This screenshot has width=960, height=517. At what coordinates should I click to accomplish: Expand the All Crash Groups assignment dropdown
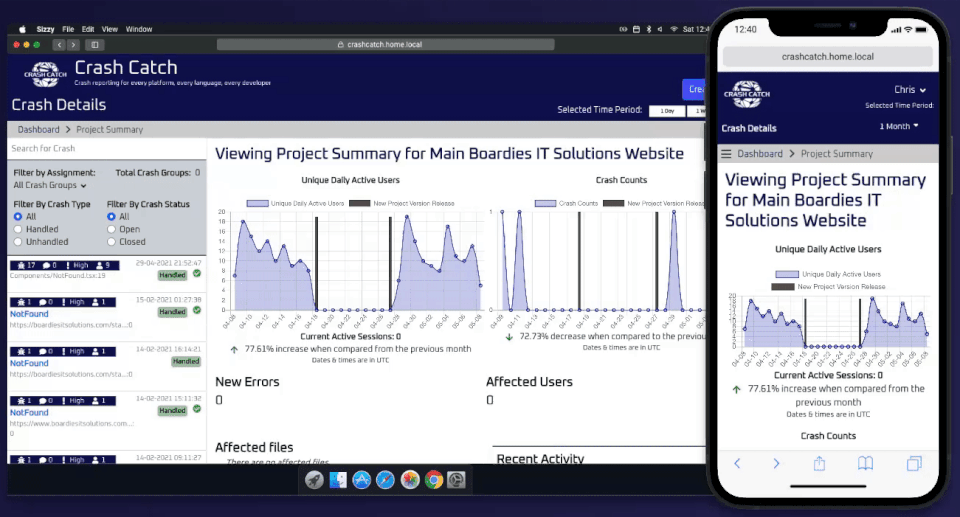(x=50, y=185)
